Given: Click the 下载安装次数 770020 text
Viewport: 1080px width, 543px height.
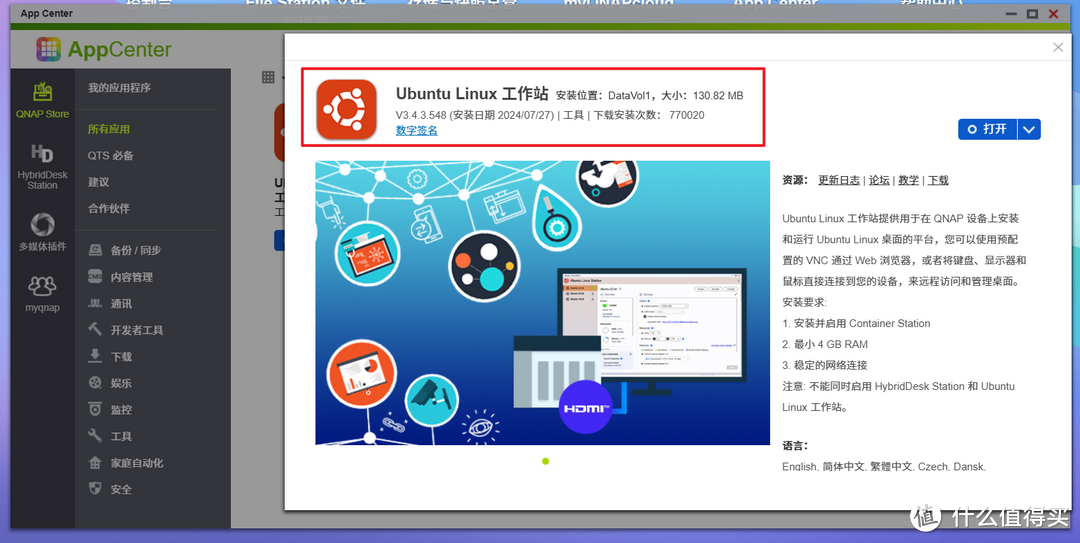Looking at the screenshot, I should (650, 115).
